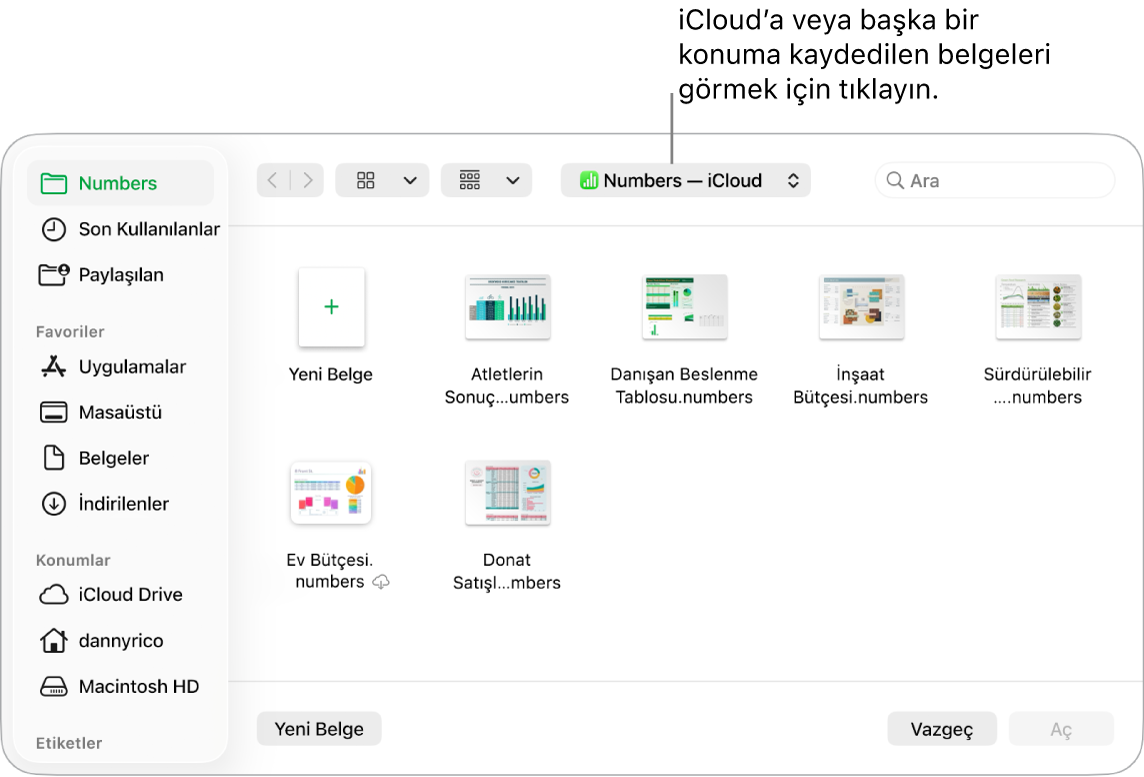Go forward with the right arrow
Image resolution: width=1144 pixels, height=777 pixels.
click(x=307, y=180)
